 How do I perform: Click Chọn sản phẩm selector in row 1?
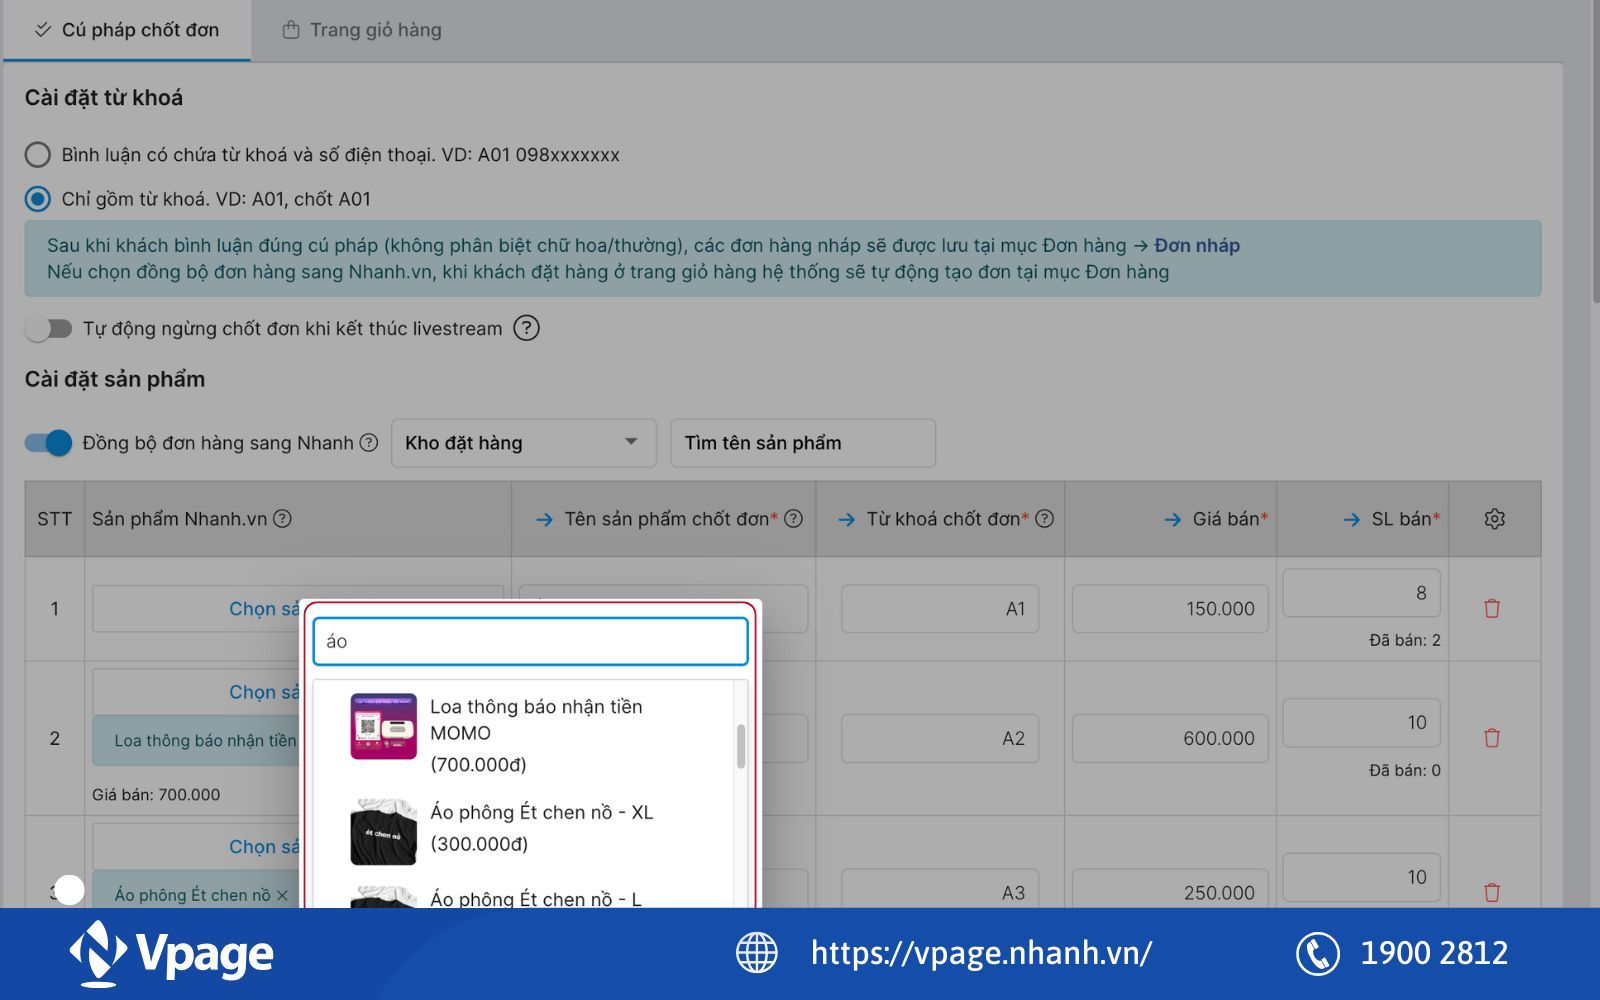[198, 609]
